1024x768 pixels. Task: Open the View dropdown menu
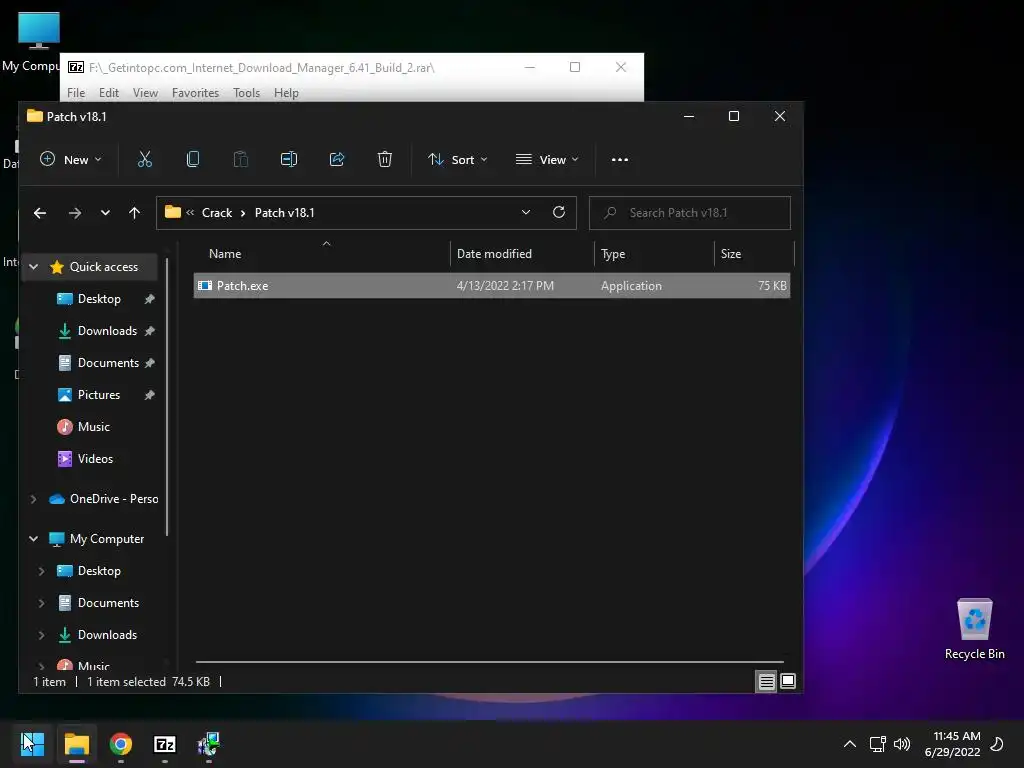[547, 159]
